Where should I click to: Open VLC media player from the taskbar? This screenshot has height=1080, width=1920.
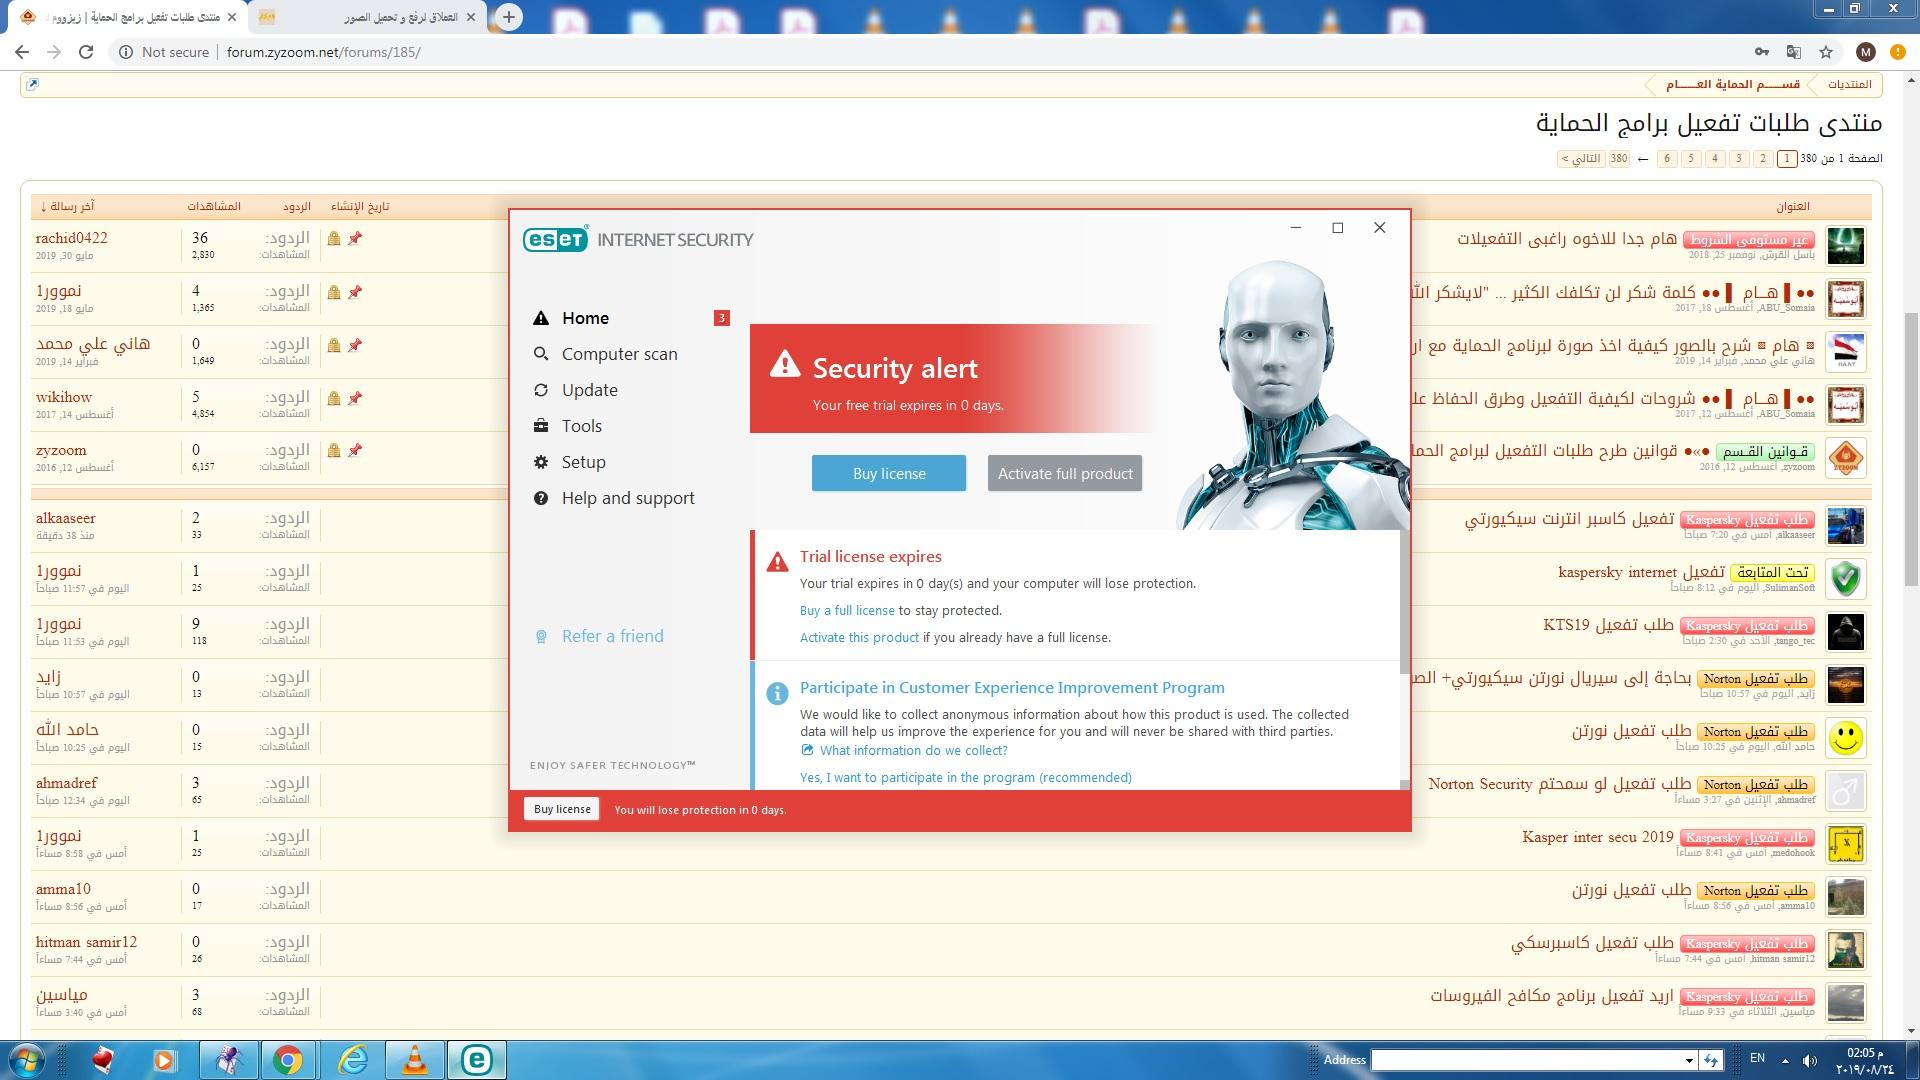click(415, 1060)
